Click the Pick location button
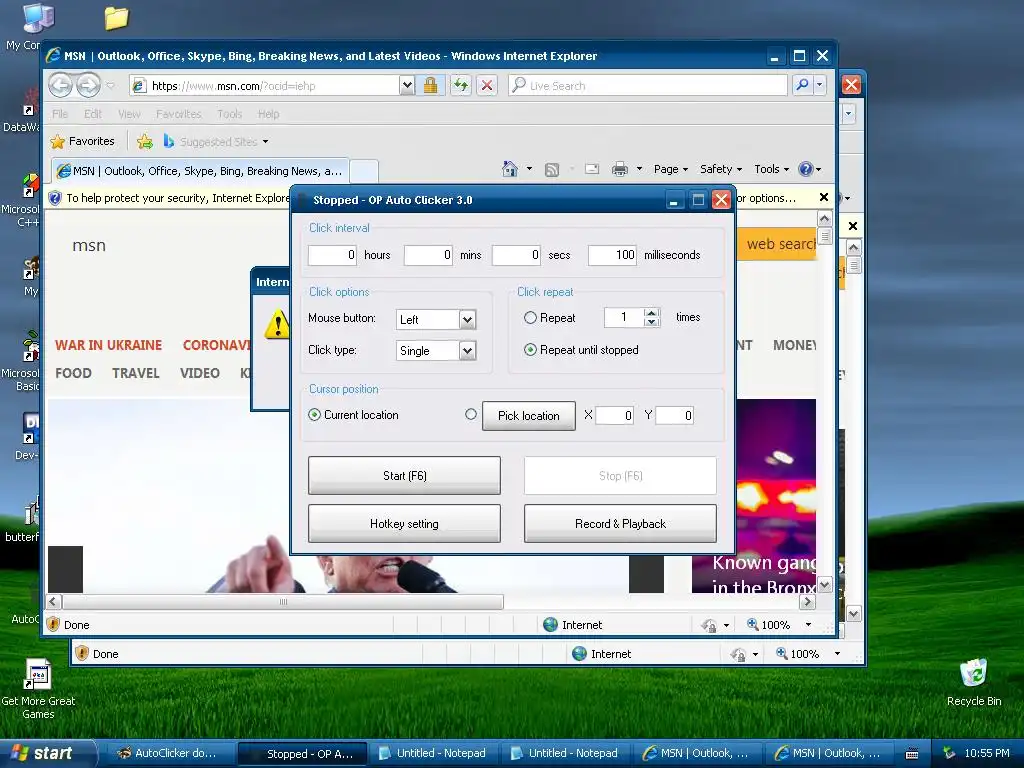 (x=529, y=416)
